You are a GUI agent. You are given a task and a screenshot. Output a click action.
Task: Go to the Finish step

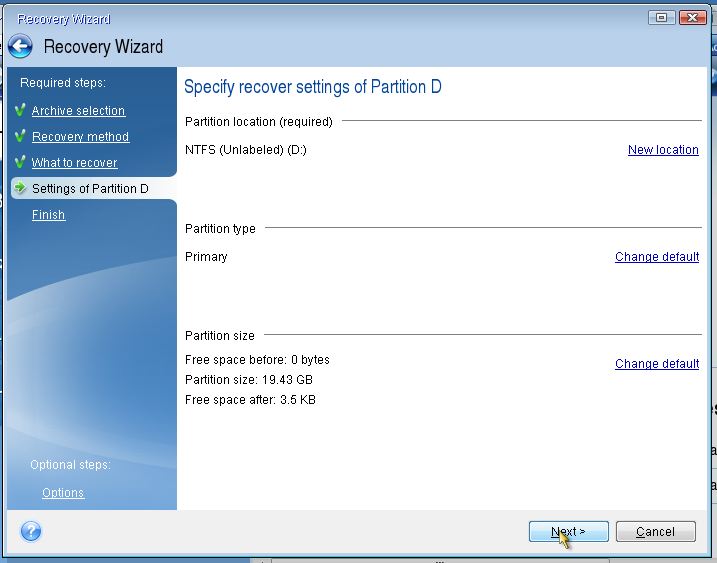(x=48, y=214)
